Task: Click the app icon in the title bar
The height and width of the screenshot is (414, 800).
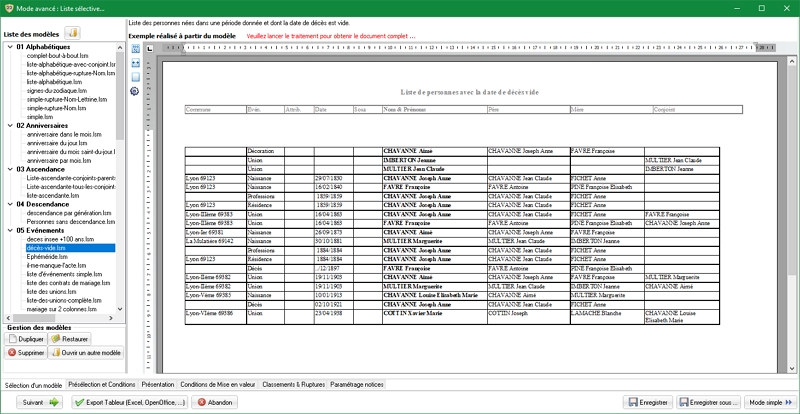Action: click(9, 8)
